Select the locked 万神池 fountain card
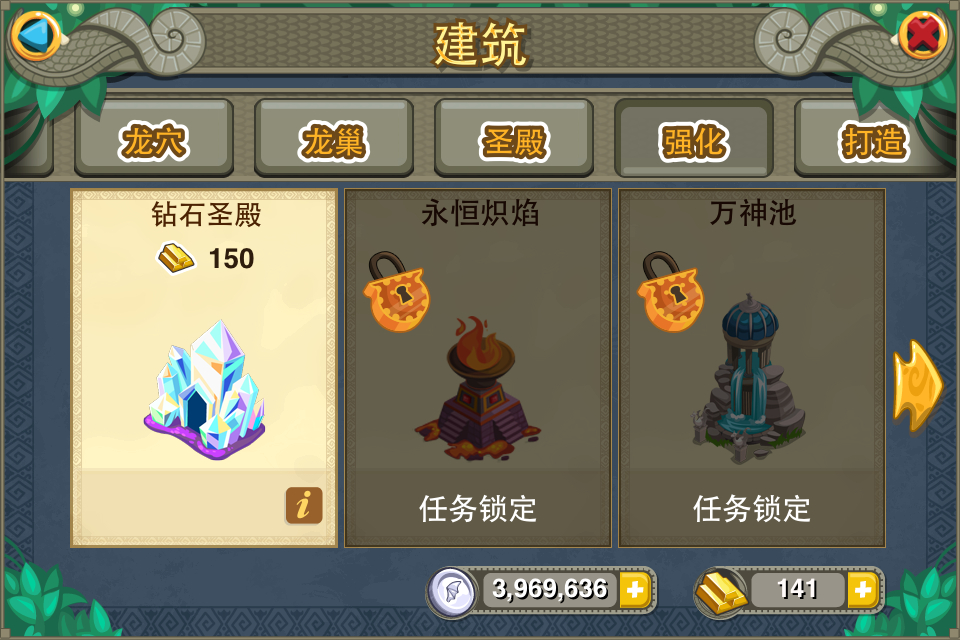The width and height of the screenshot is (960, 640). tap(752, 367)
